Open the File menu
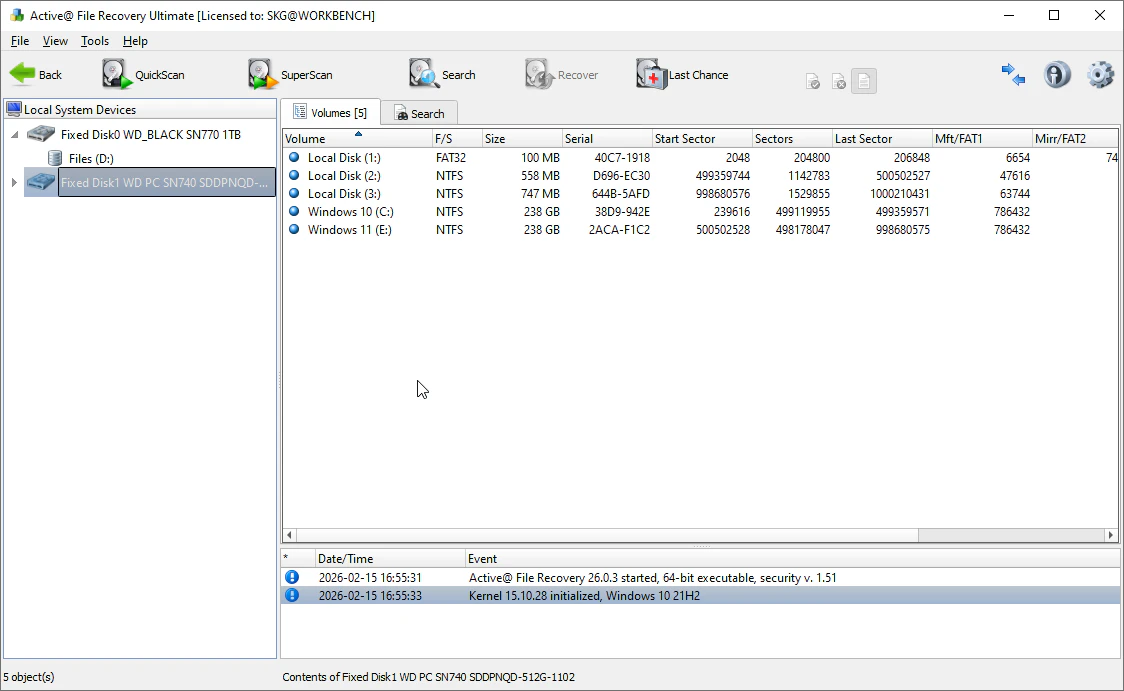 [x=19, y=41]
